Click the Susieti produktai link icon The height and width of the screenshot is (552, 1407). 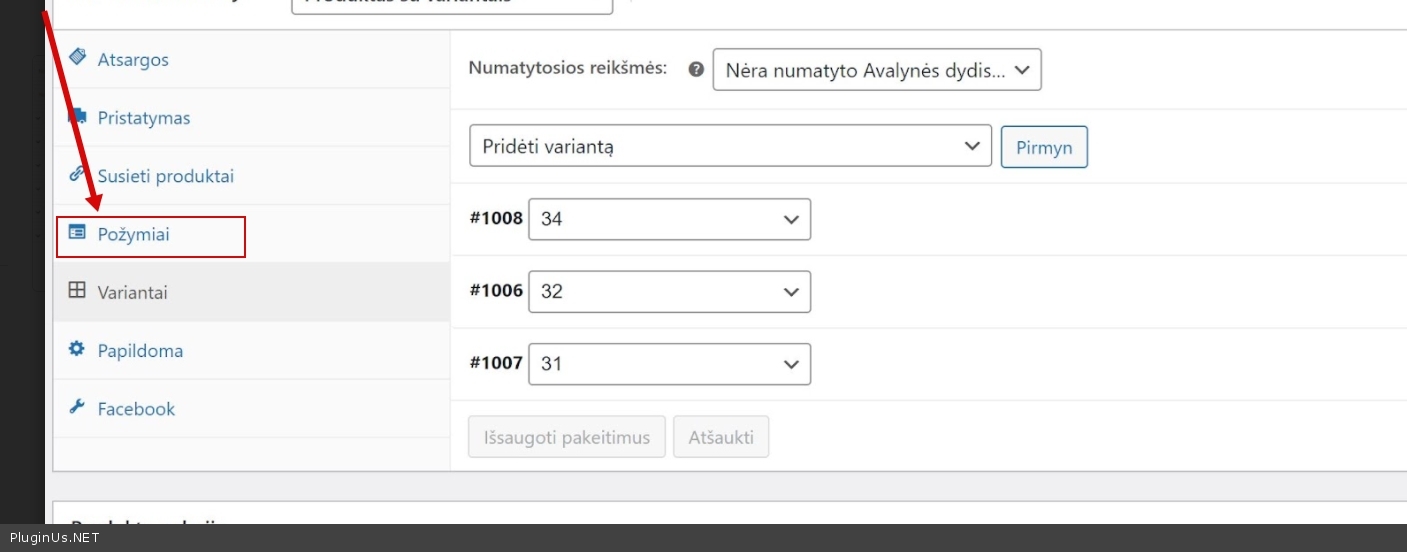(x=77, y=174)
